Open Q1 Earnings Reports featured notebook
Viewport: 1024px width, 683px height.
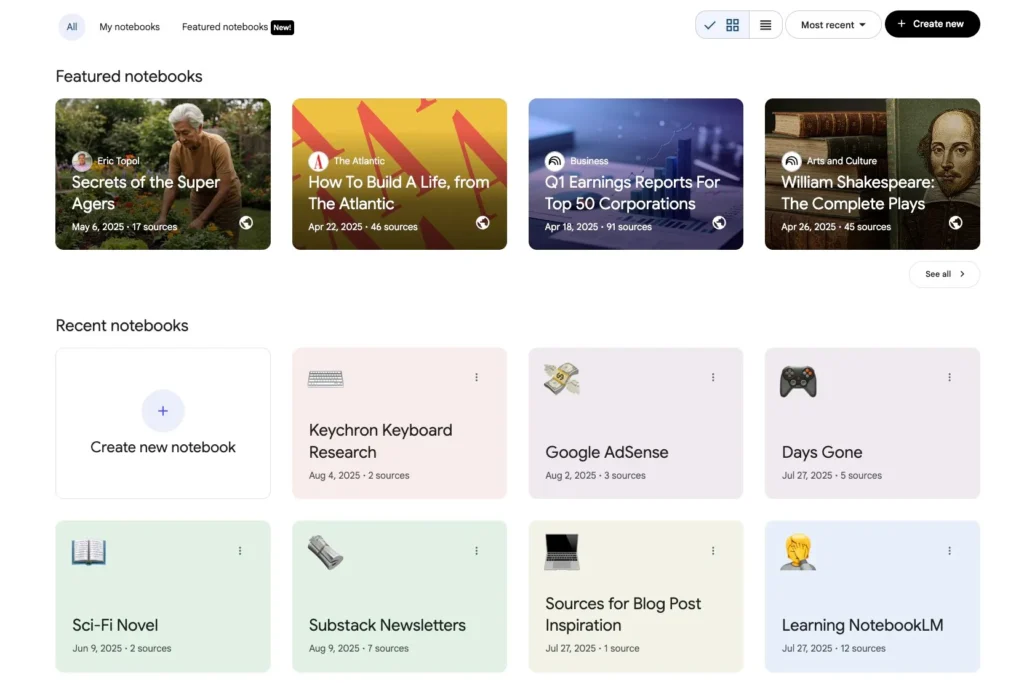tap(635, 174)
